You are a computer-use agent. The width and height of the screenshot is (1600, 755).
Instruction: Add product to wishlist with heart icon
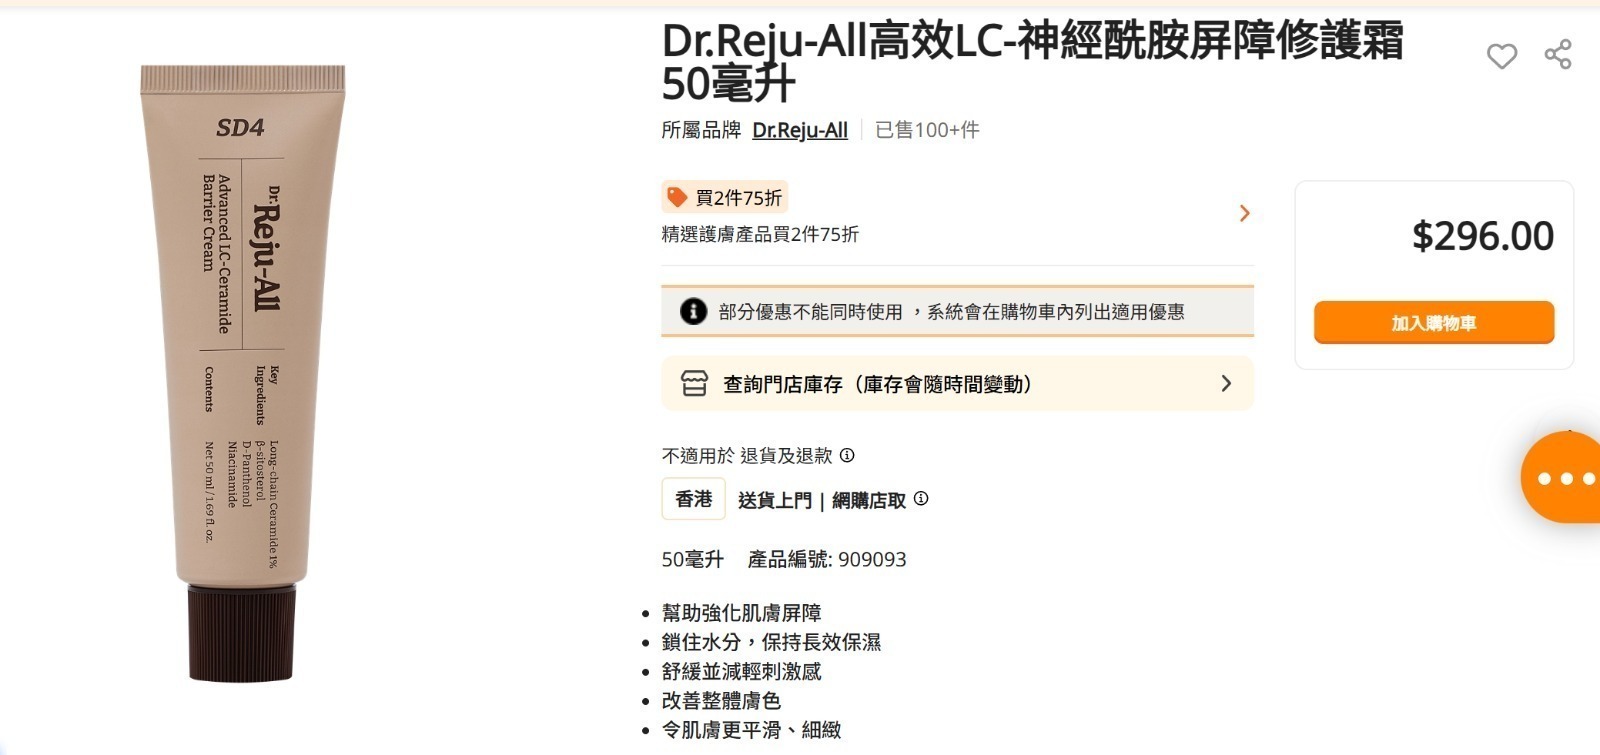(1501, 56)
